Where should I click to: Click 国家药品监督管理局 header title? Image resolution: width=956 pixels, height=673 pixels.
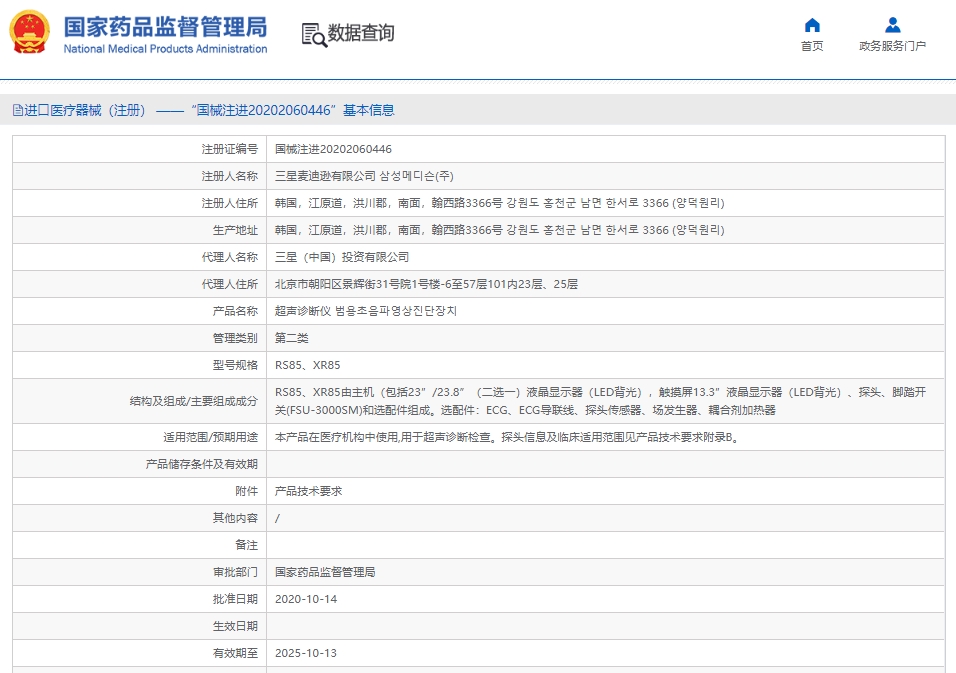165,27
